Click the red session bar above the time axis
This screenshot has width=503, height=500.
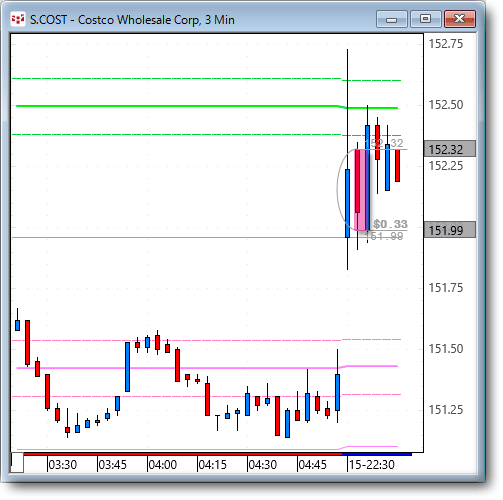click(183, 454)
